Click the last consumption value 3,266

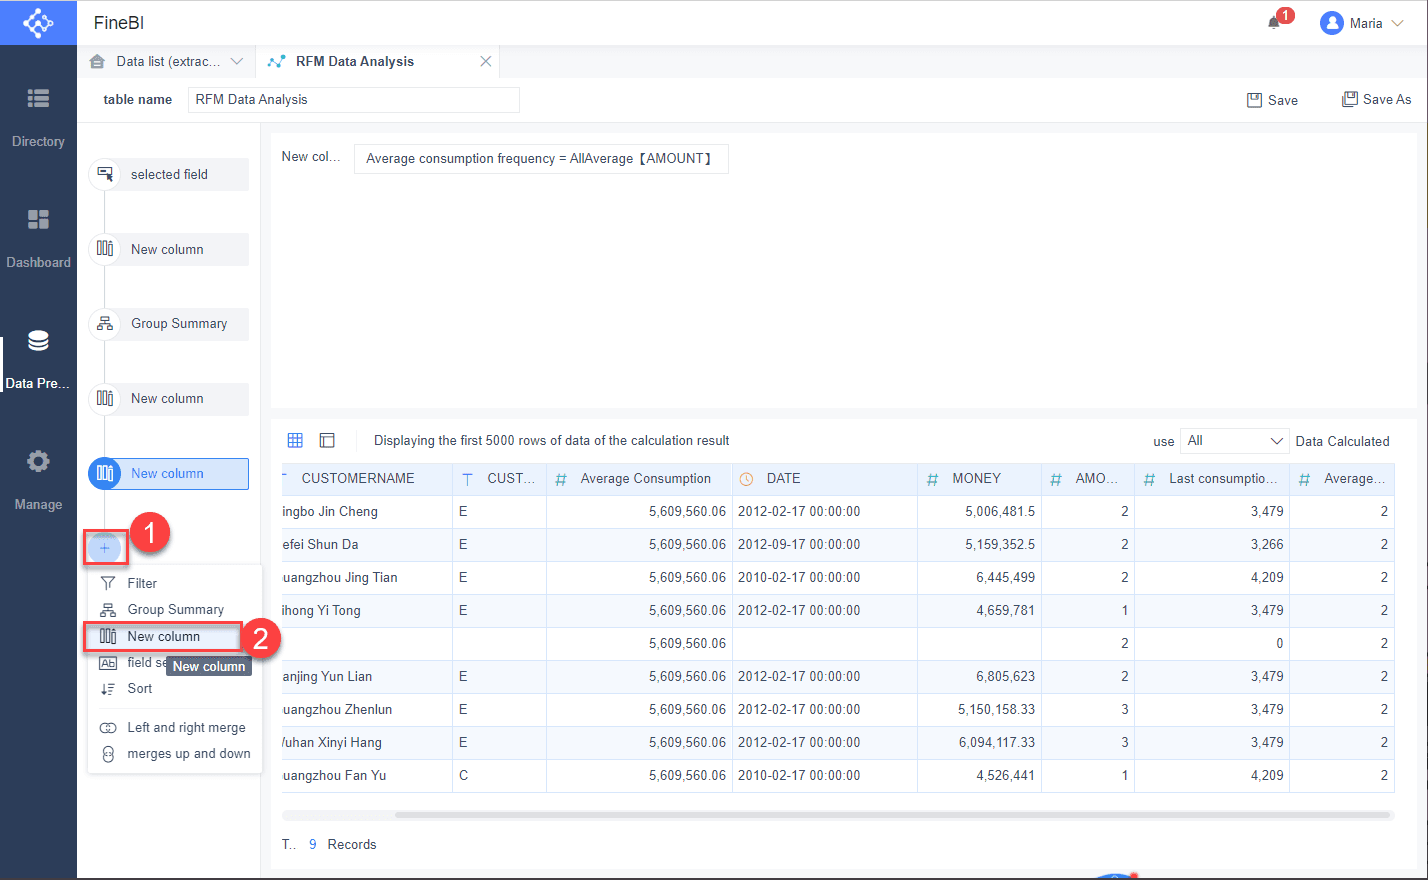(1212, 544)
